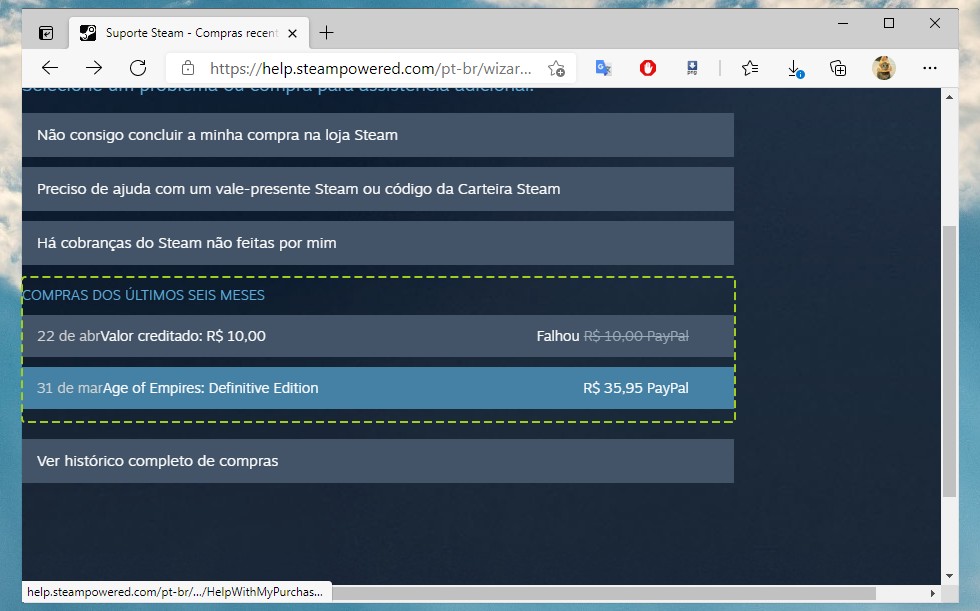Open the Downloads icon
This screenshot has width=980, height=611.
point(795,68)
